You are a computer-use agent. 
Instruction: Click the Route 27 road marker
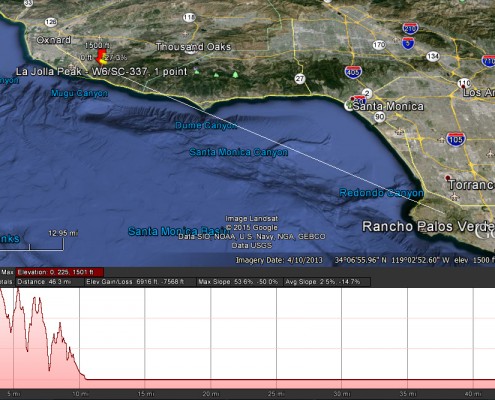[300, 79]
